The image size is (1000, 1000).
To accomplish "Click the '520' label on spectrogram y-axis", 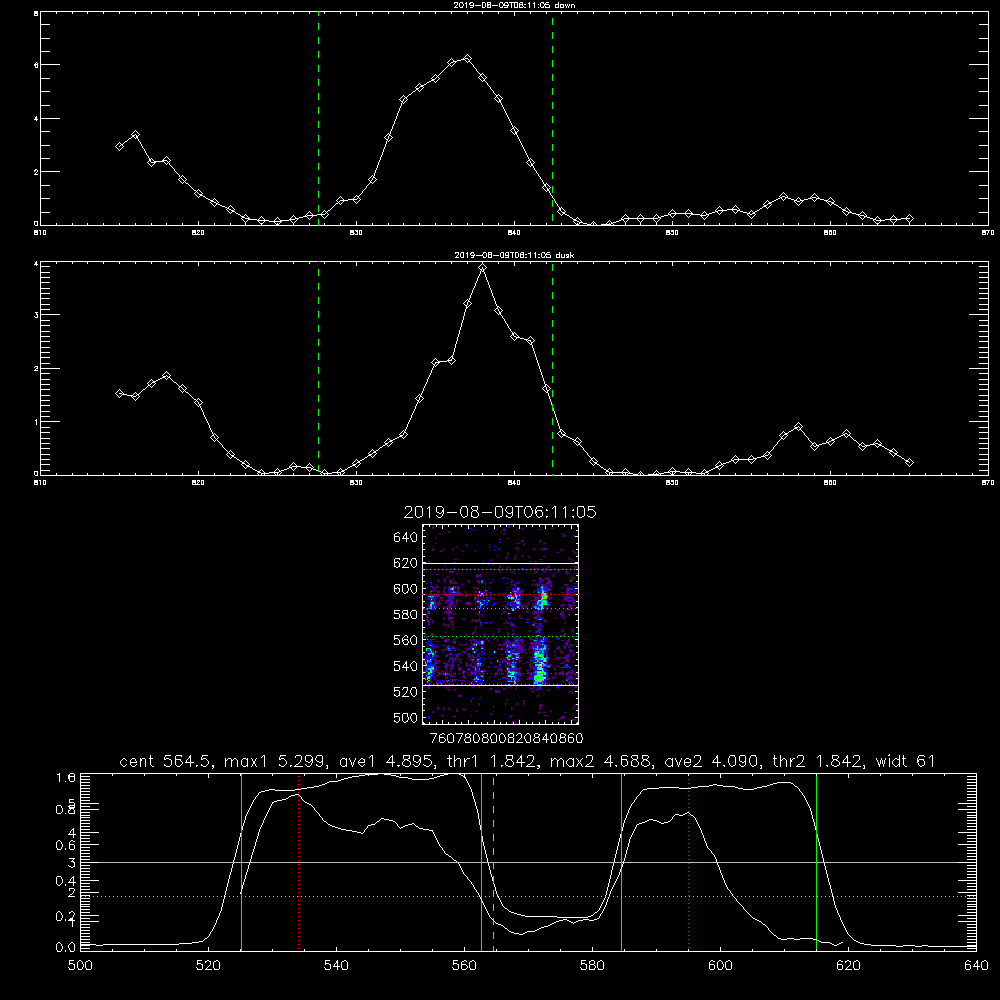I will [x=406, y=692].
